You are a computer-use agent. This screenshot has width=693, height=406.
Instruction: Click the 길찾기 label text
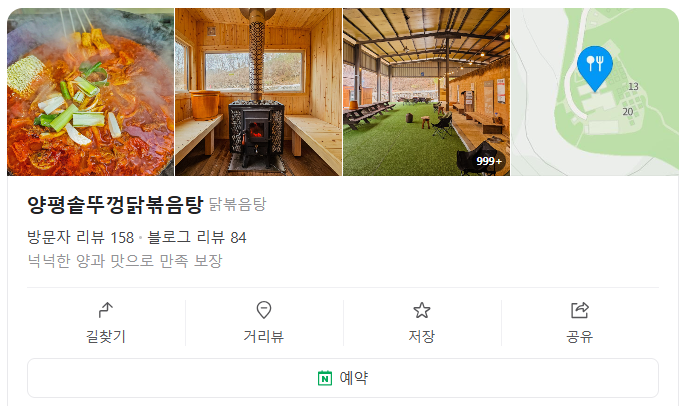(x=106, y=337)
